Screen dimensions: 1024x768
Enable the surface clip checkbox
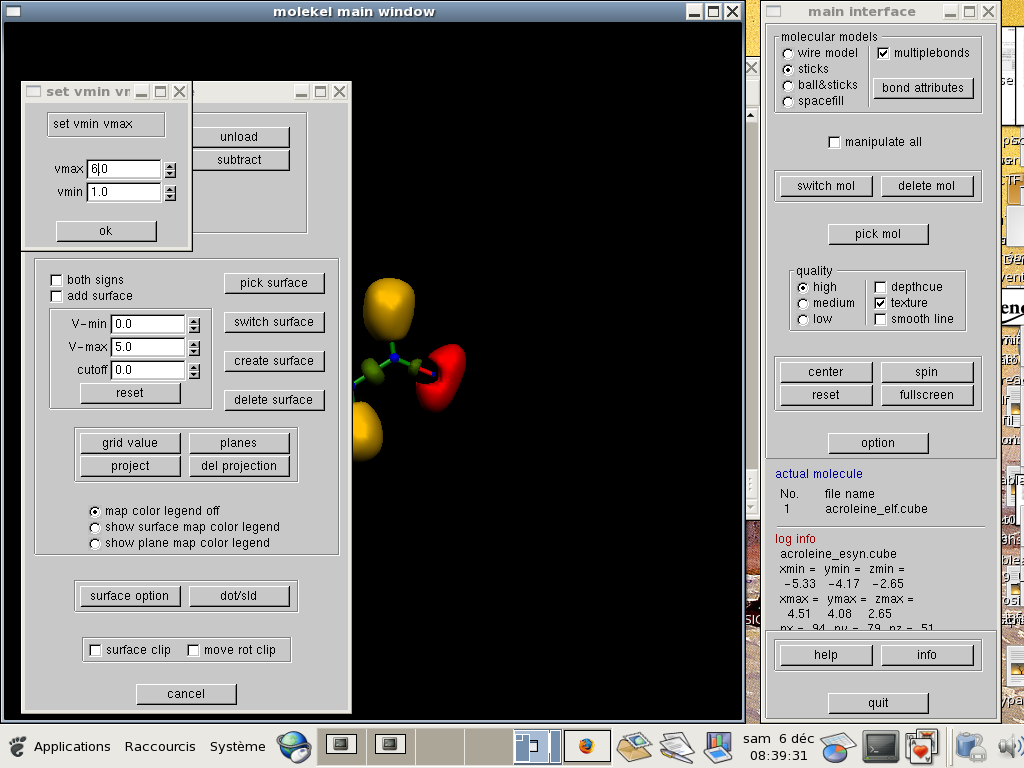pyautogui.click(x=95, y=650)
